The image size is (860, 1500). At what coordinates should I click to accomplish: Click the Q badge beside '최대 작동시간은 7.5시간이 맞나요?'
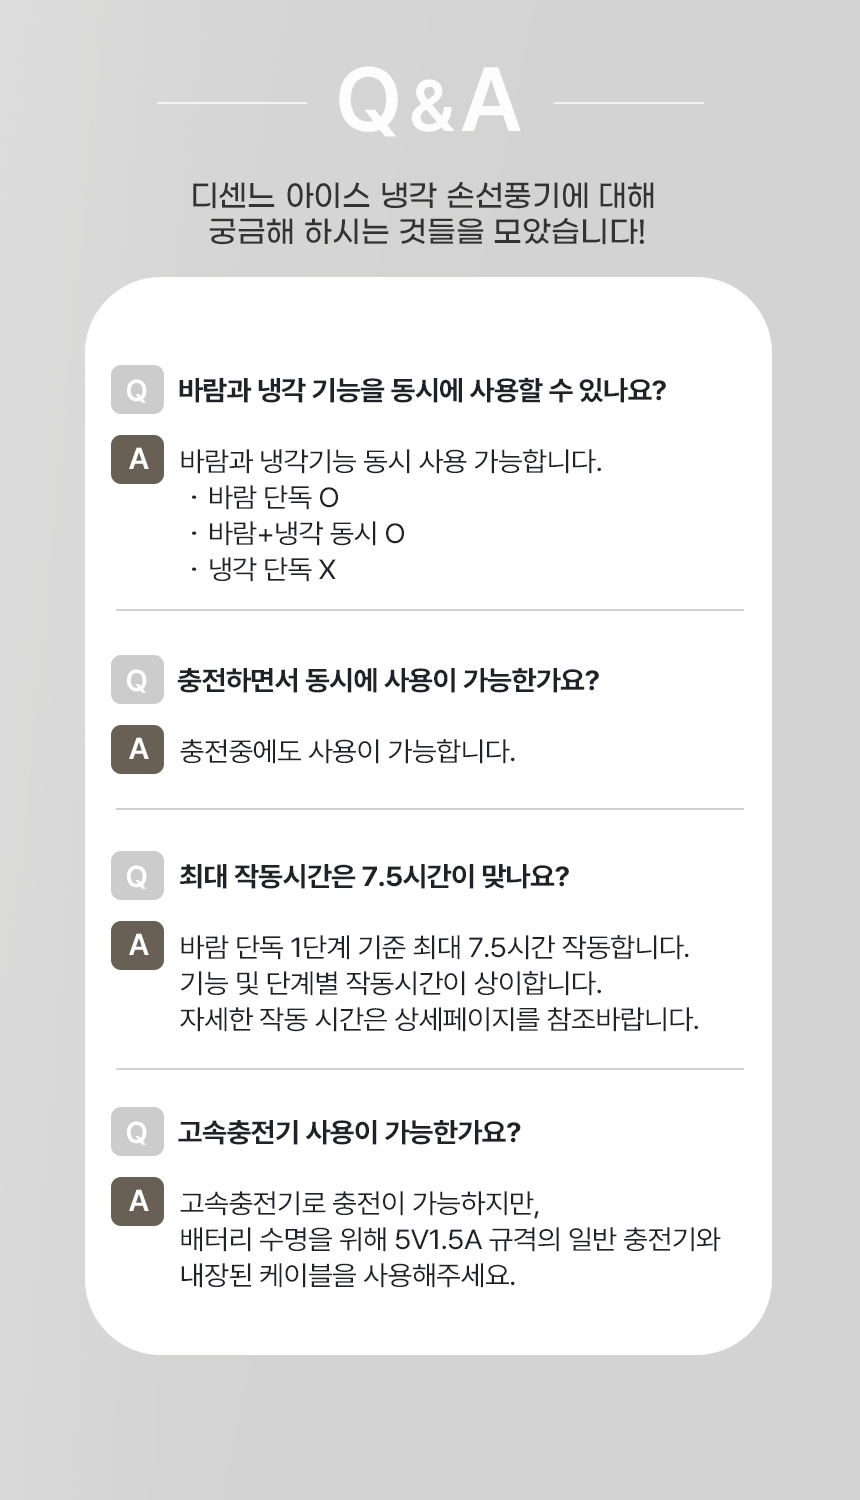point(137,876)
